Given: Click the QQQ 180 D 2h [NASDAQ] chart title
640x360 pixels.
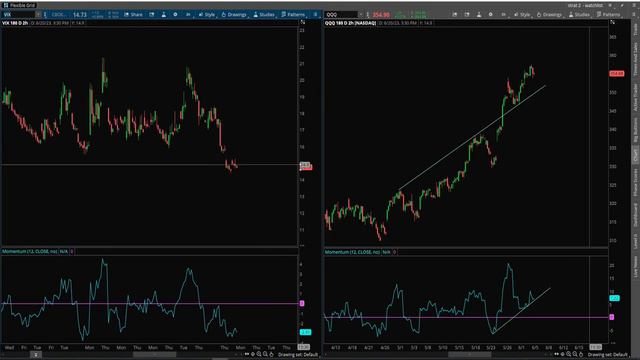Looking at the screenshot, I should click(x=350, y=23).
